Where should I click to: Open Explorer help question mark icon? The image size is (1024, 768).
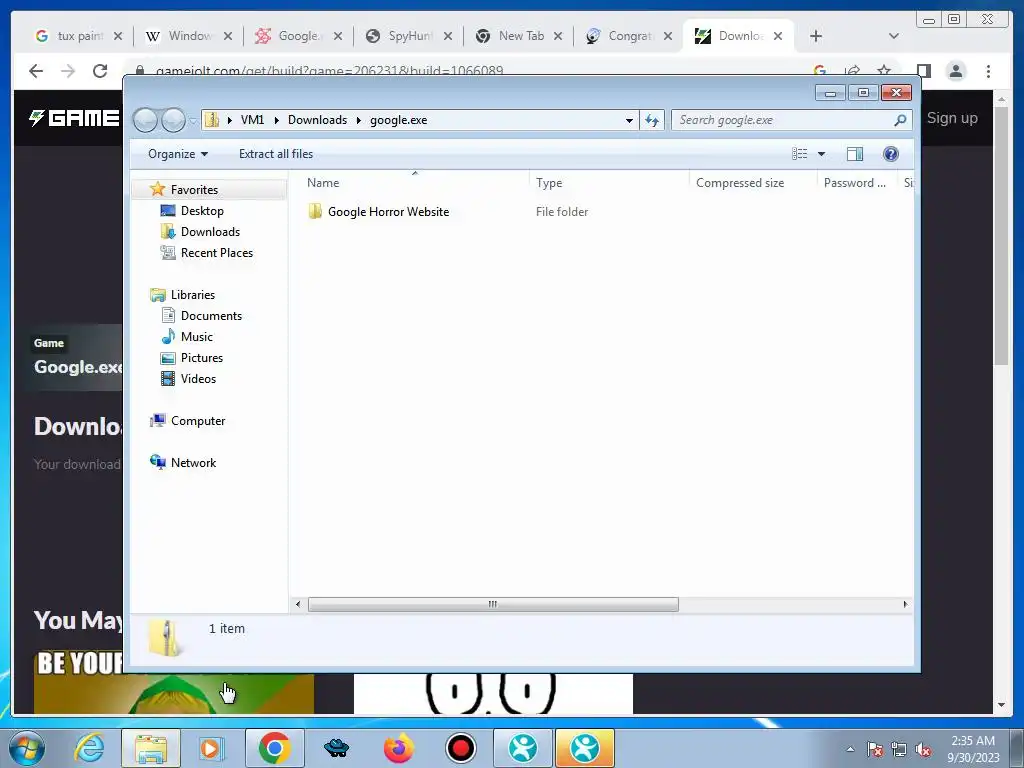click(890, 153)
